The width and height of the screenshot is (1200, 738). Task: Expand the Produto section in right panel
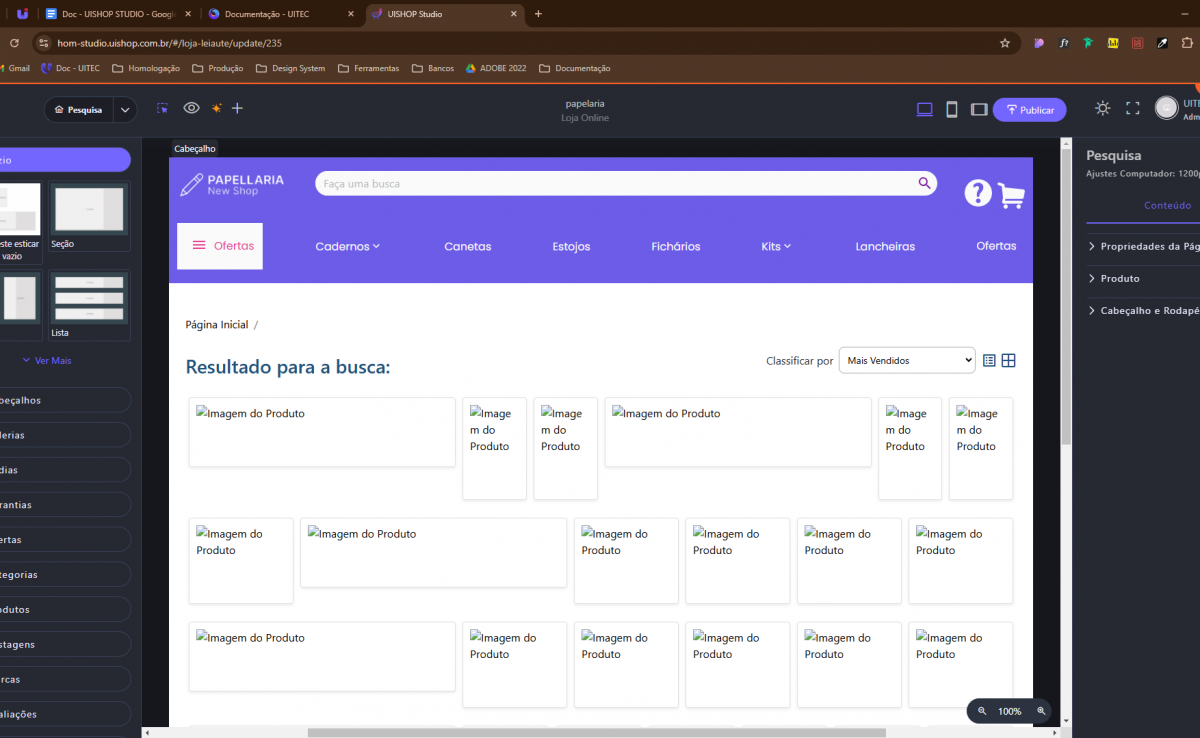pos(1119,278)
